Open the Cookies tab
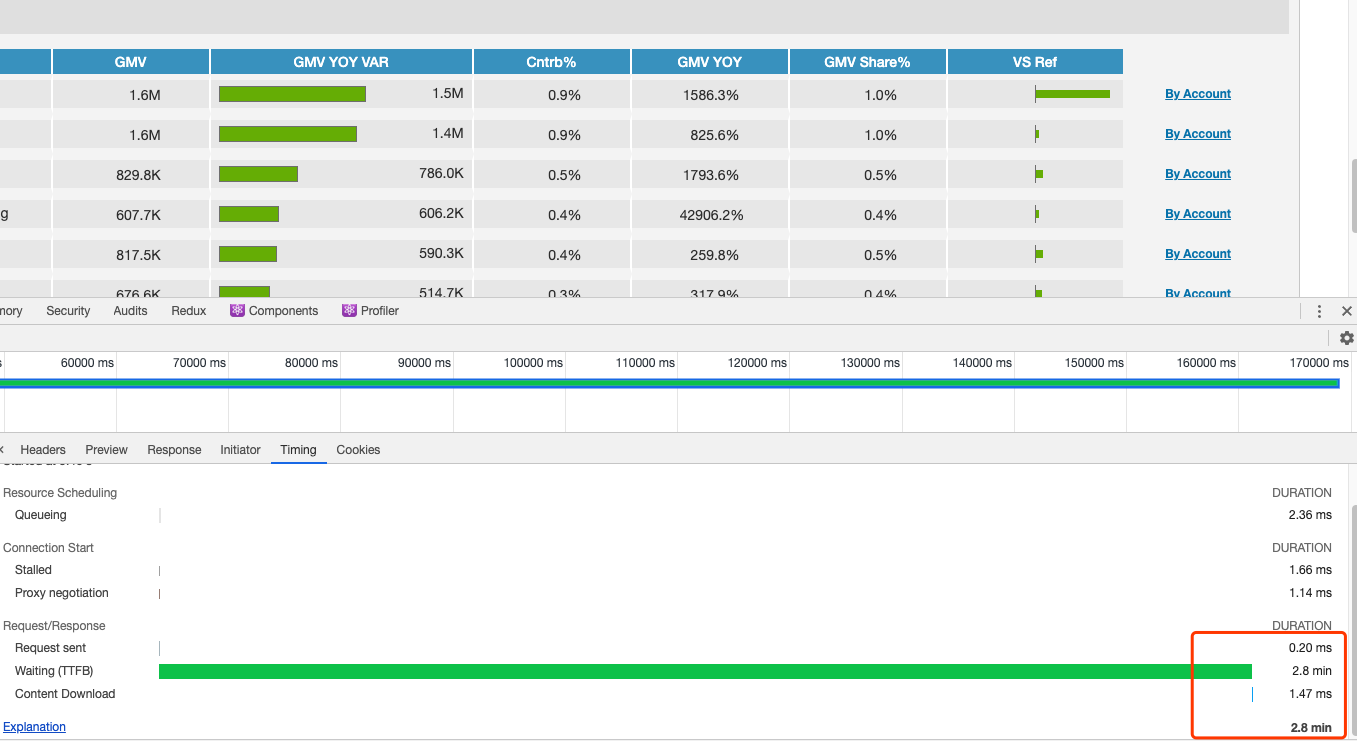This screenshot has width=1357, height=741. pyautogui.click(x=358, y=450)
